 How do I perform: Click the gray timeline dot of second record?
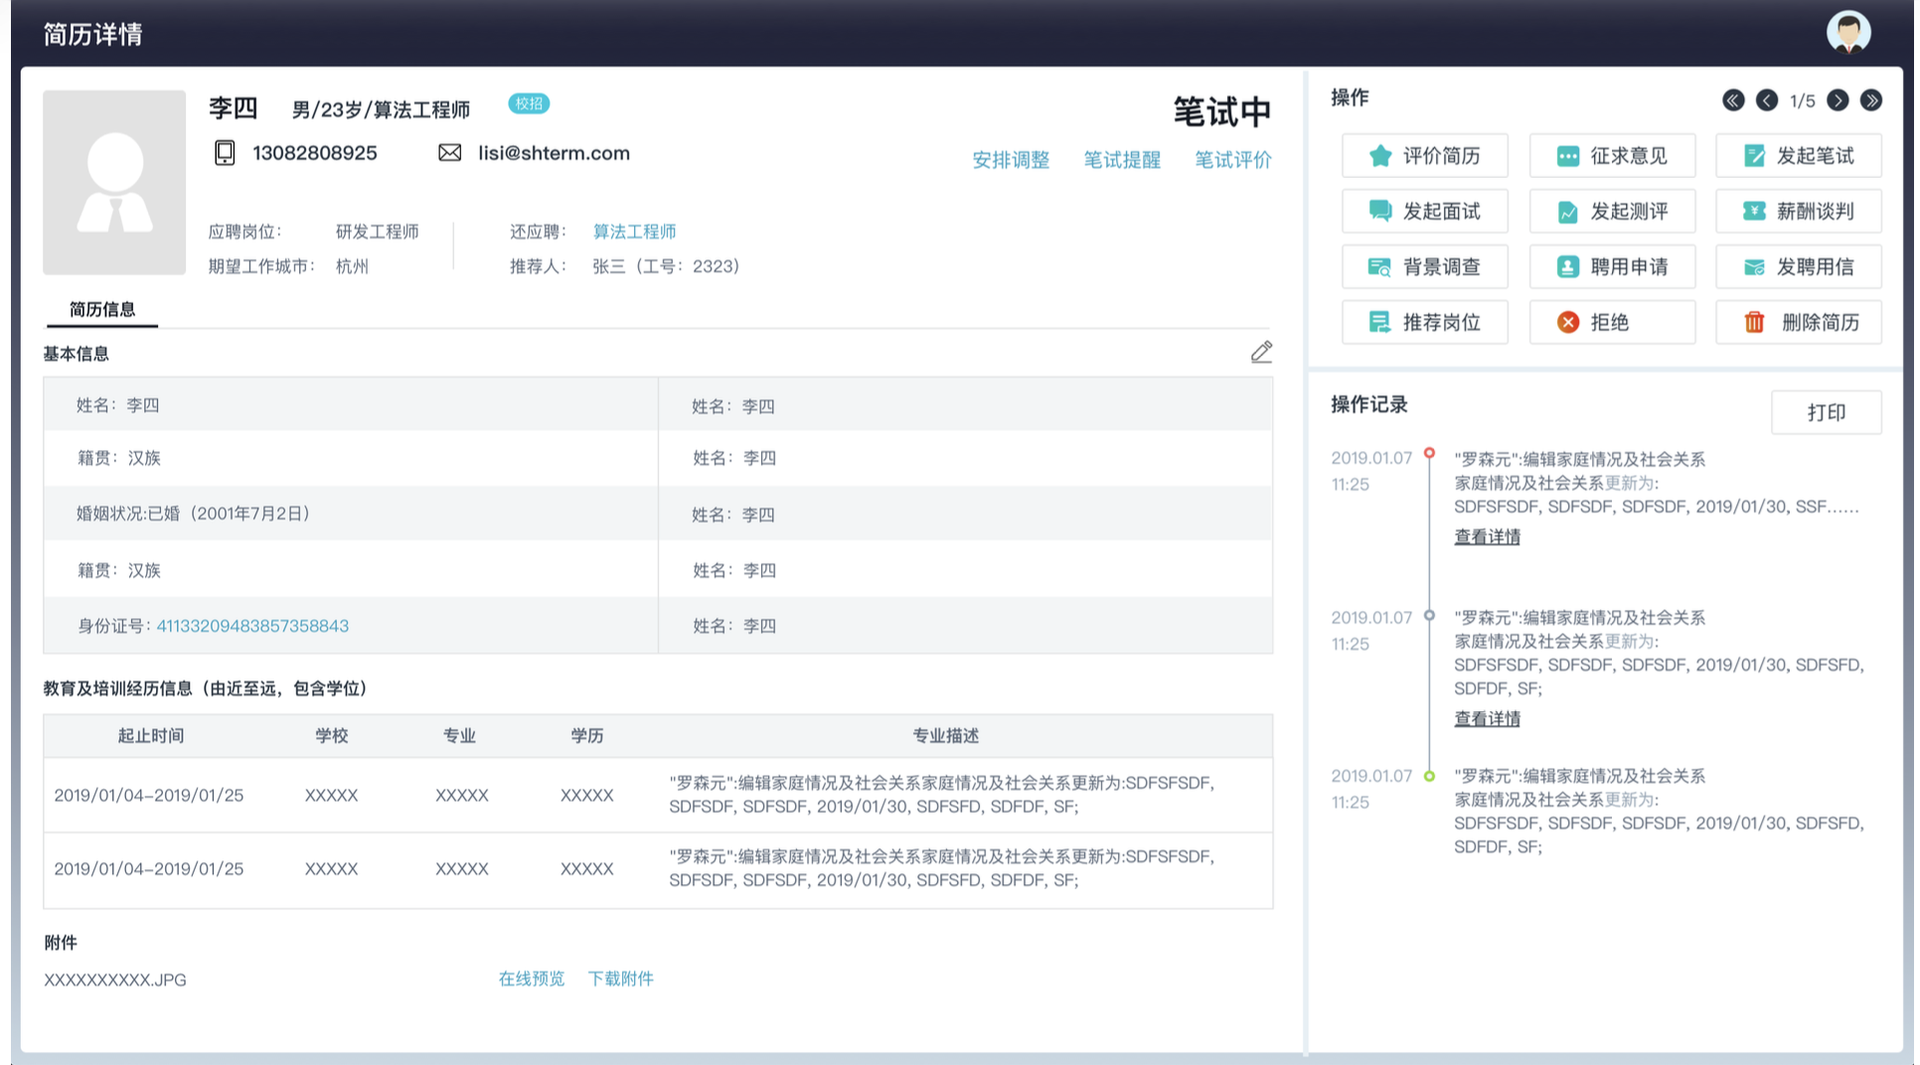click(x=1429, y=616)
